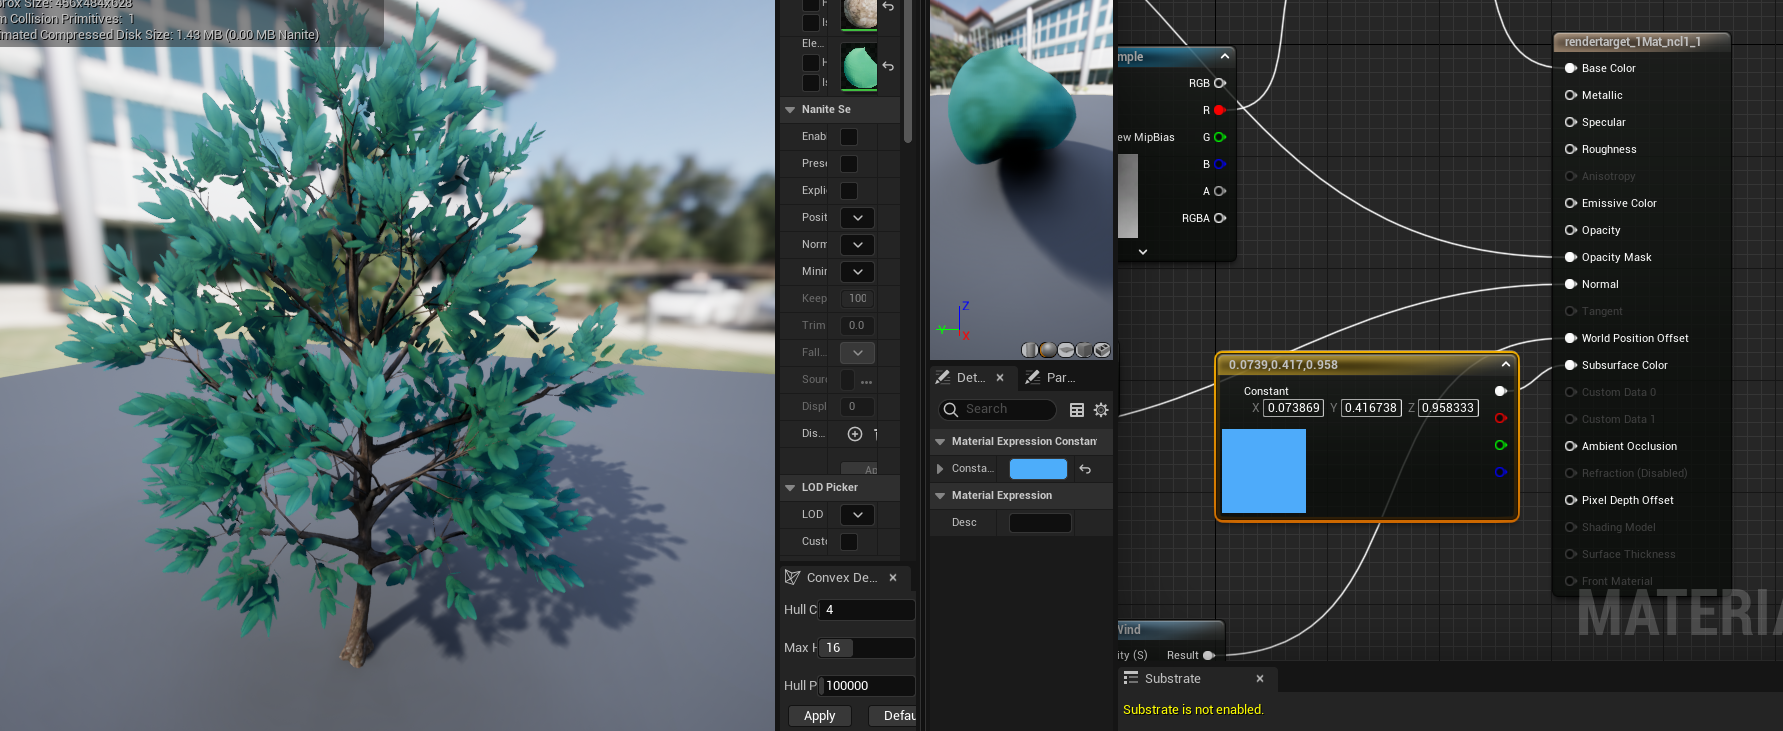Screen dimensions: 1783x731
Task: Open the property matrix grid icon
Action: 1077,410
